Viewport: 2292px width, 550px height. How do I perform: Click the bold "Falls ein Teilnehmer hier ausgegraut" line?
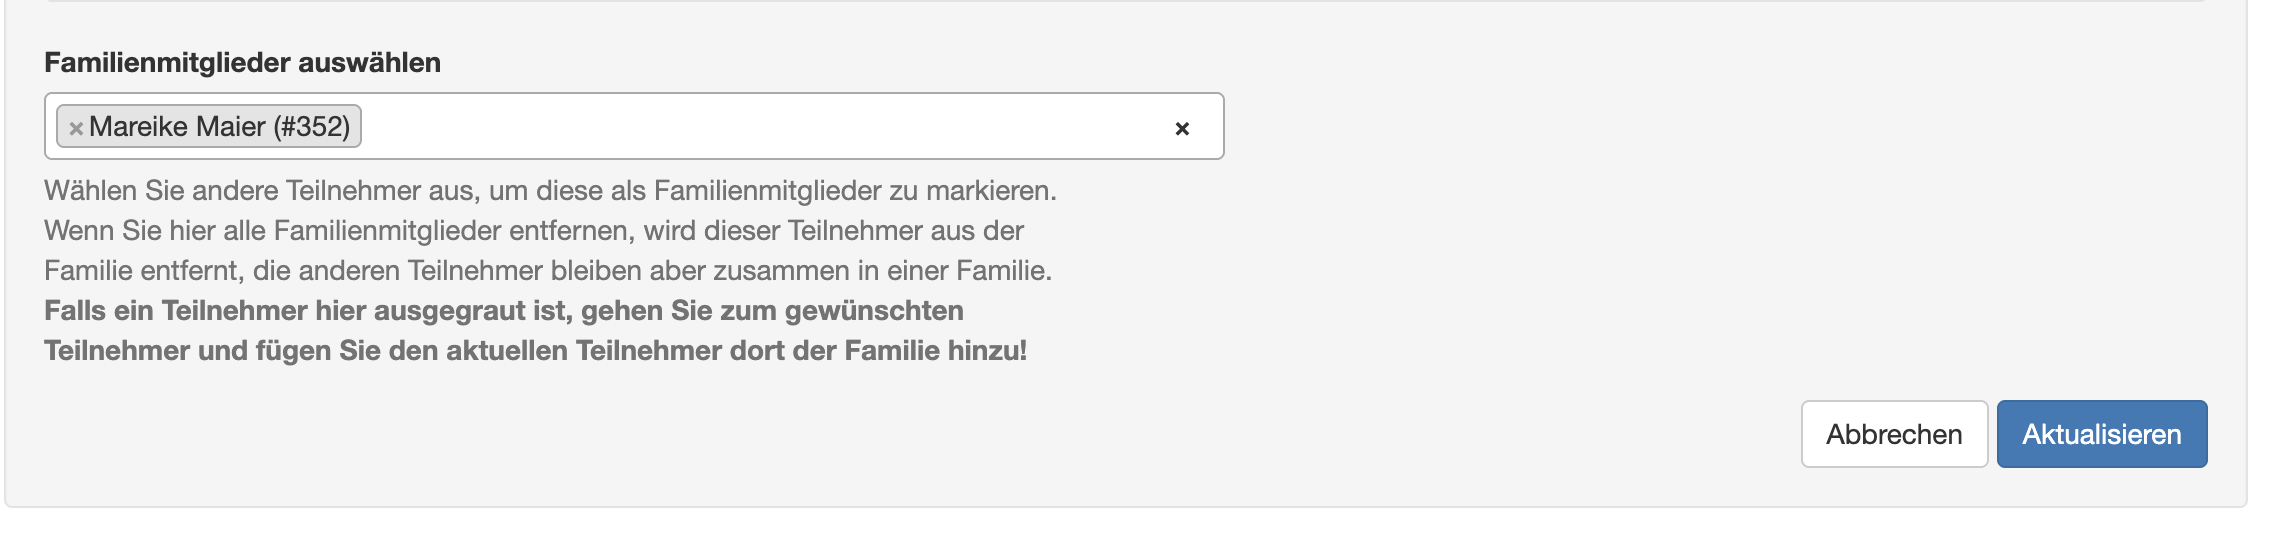(503, 311)
